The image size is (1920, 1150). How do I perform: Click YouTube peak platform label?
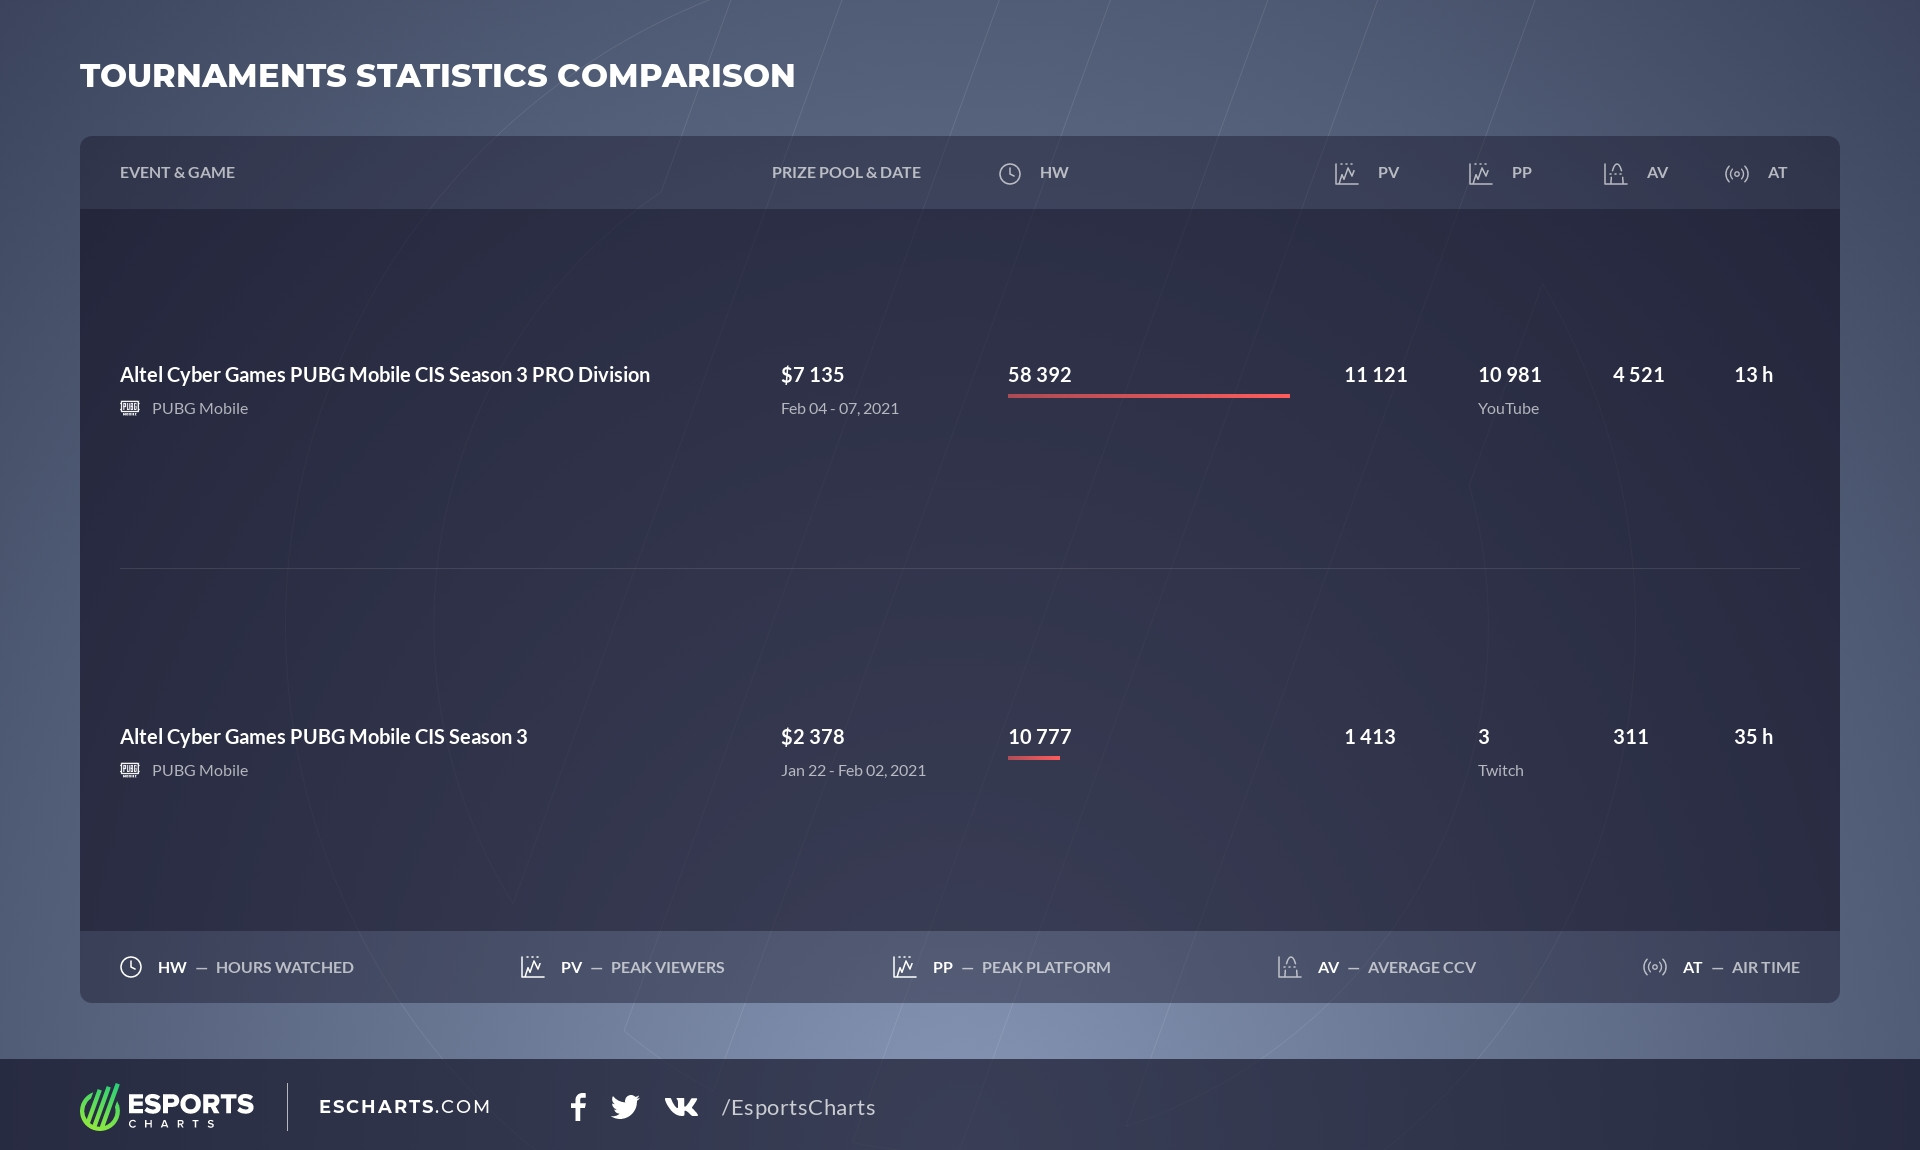(1508, 409)
